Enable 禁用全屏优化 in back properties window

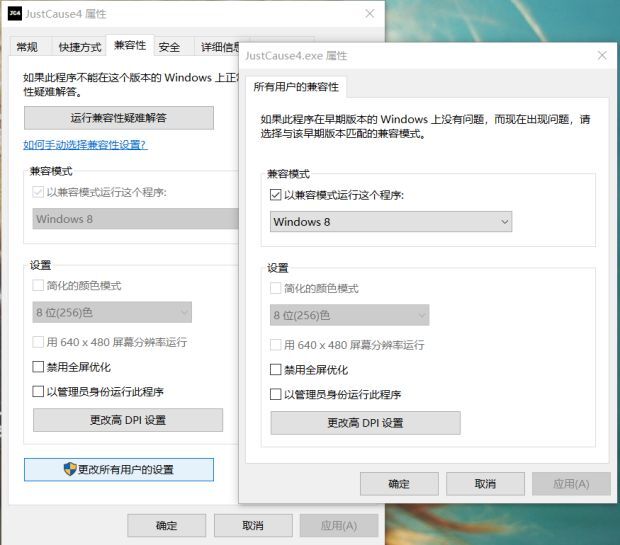[38, 367]
